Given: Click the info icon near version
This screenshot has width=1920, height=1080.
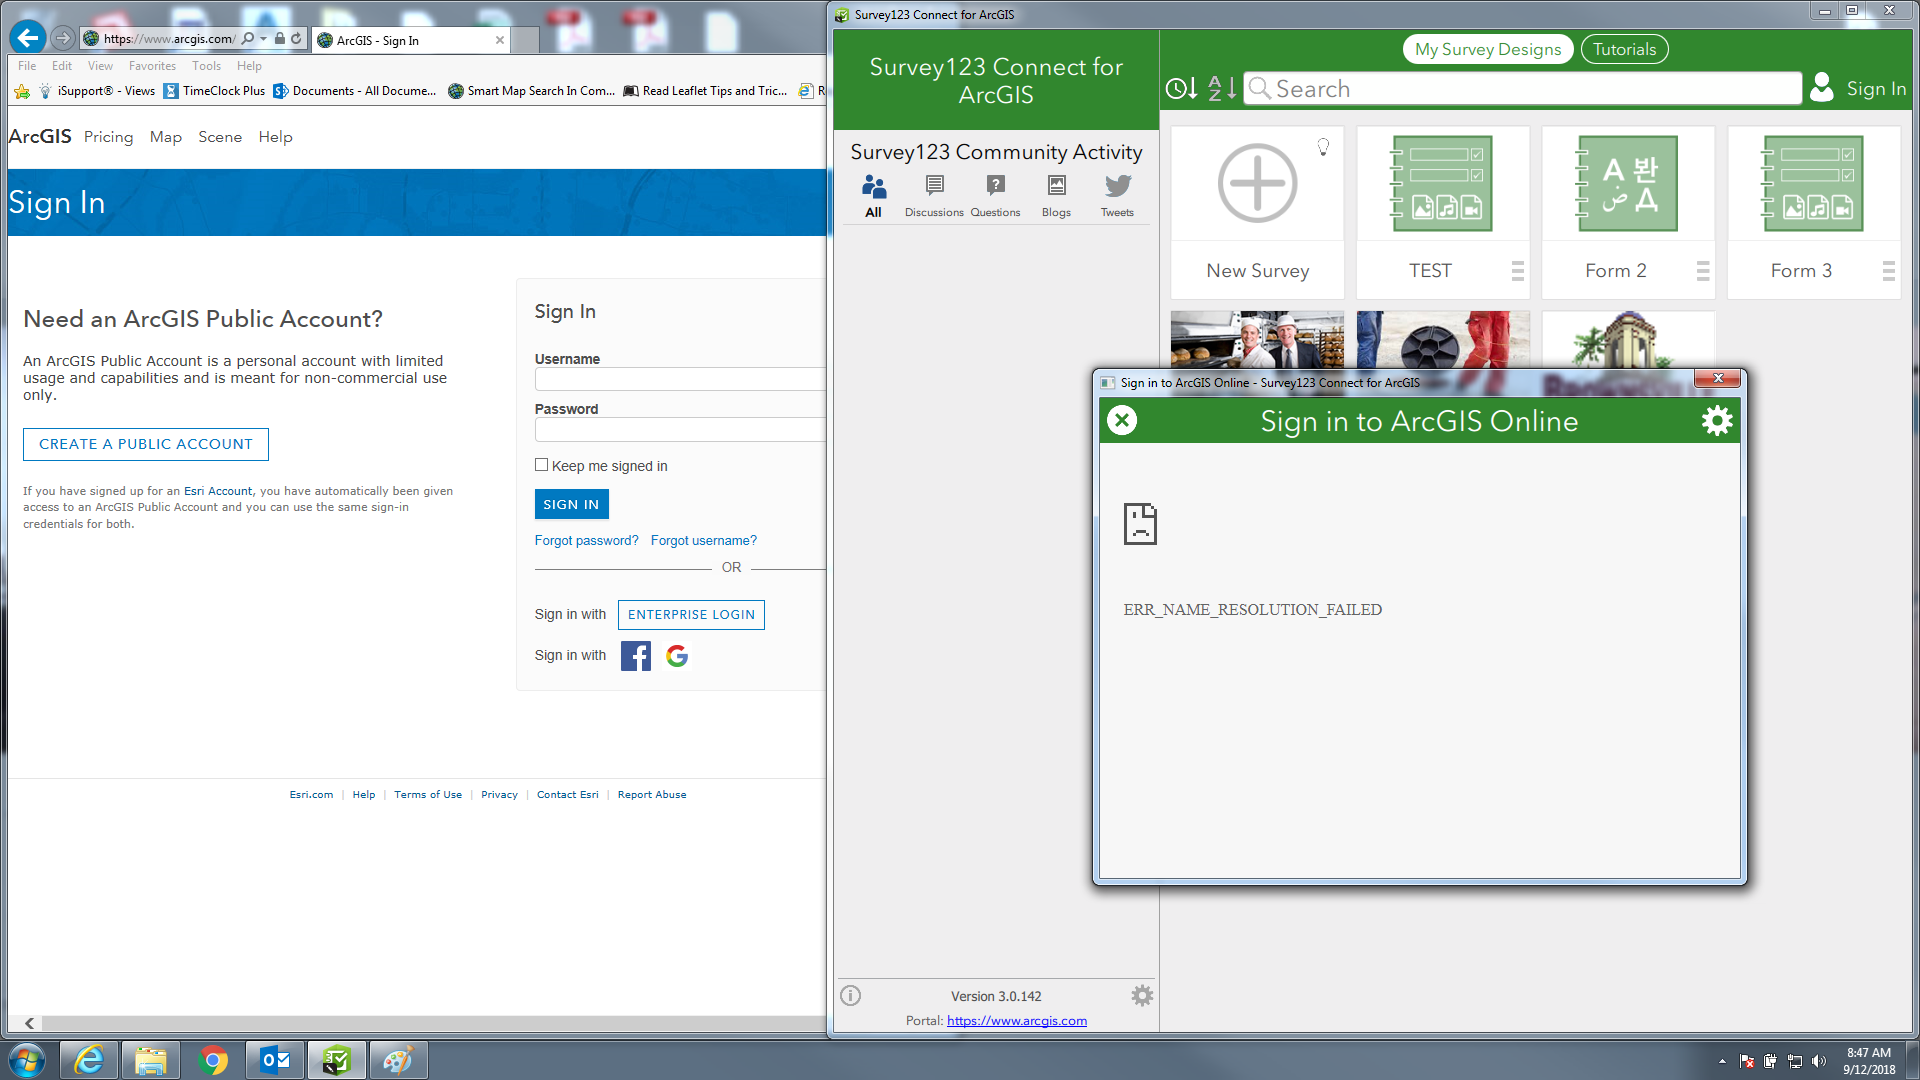Looking at the screenshot, I should pyautogui.click(x=851, y=996).
